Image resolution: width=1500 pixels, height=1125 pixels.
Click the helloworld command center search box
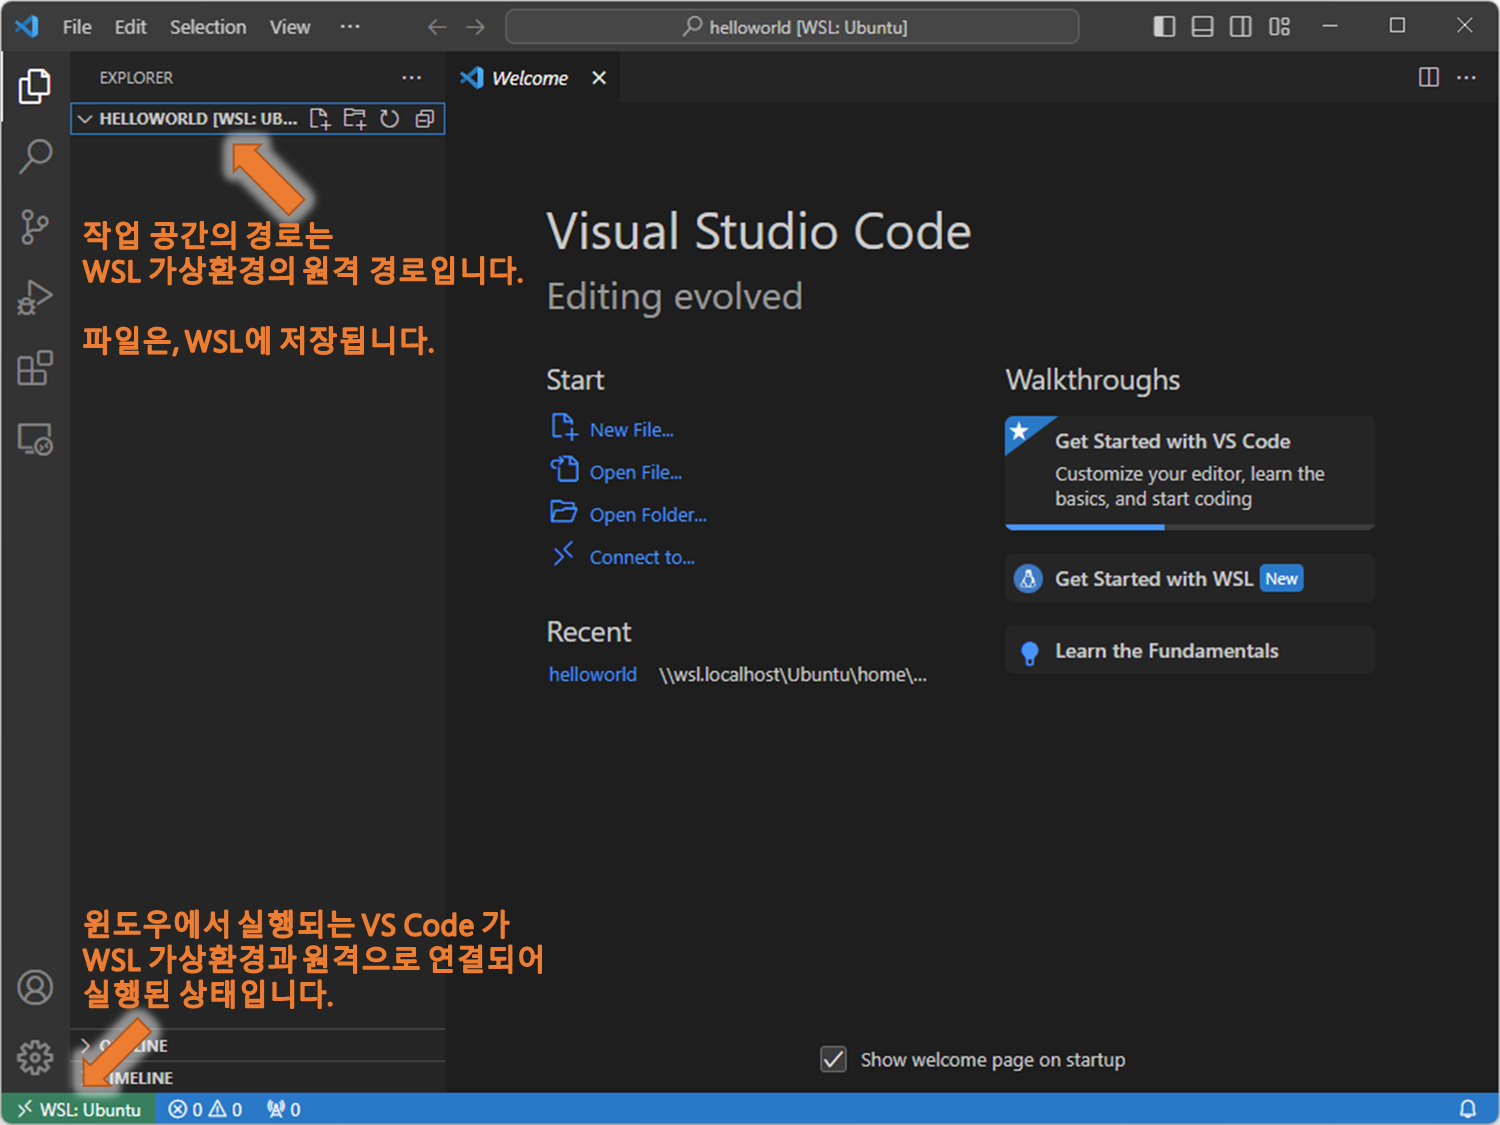click(792, 27)
